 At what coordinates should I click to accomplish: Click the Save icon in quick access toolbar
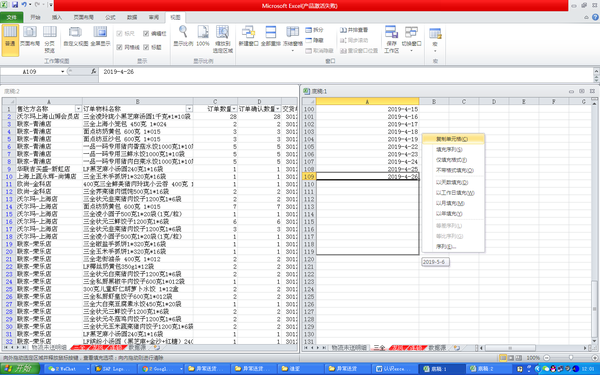coord(15,5)
